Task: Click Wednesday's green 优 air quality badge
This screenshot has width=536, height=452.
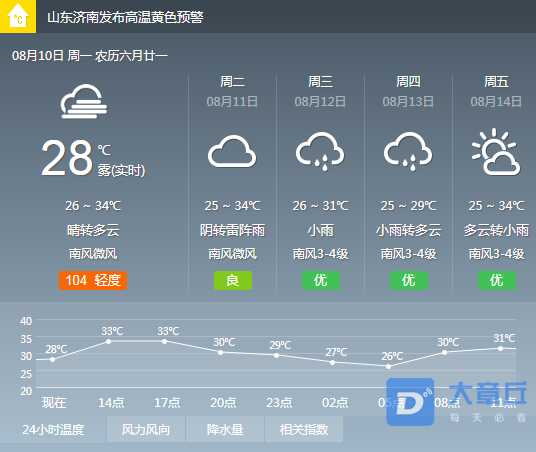Action: 321,280
